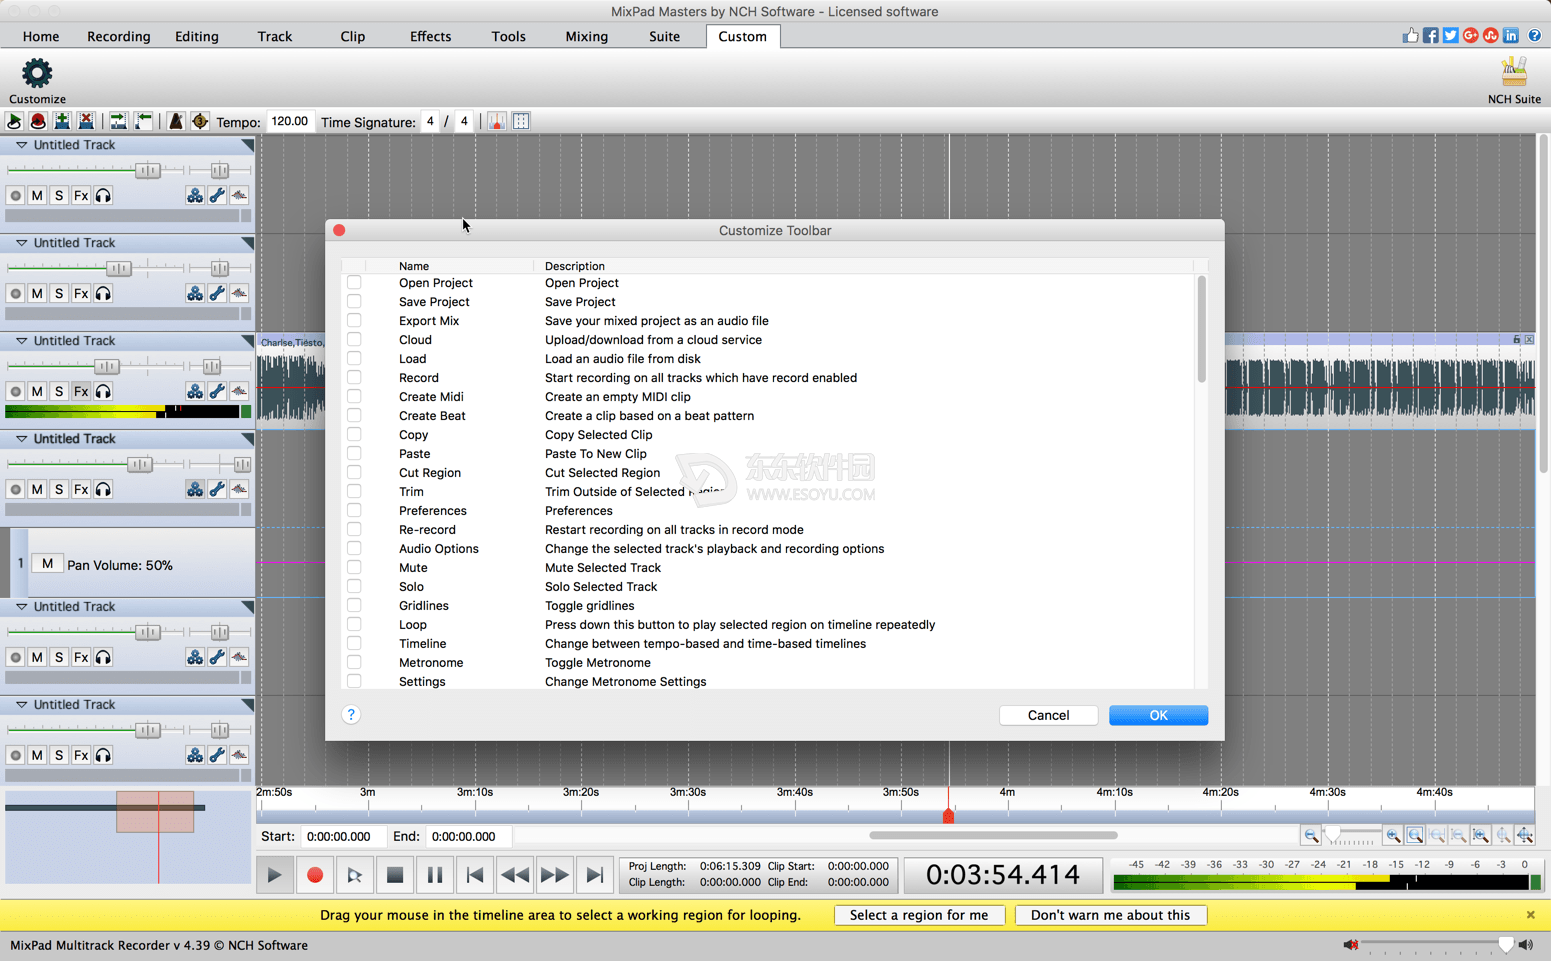
Task: Collapse the fifth Untitled Track triangle
Action: [x=21, y=607]
